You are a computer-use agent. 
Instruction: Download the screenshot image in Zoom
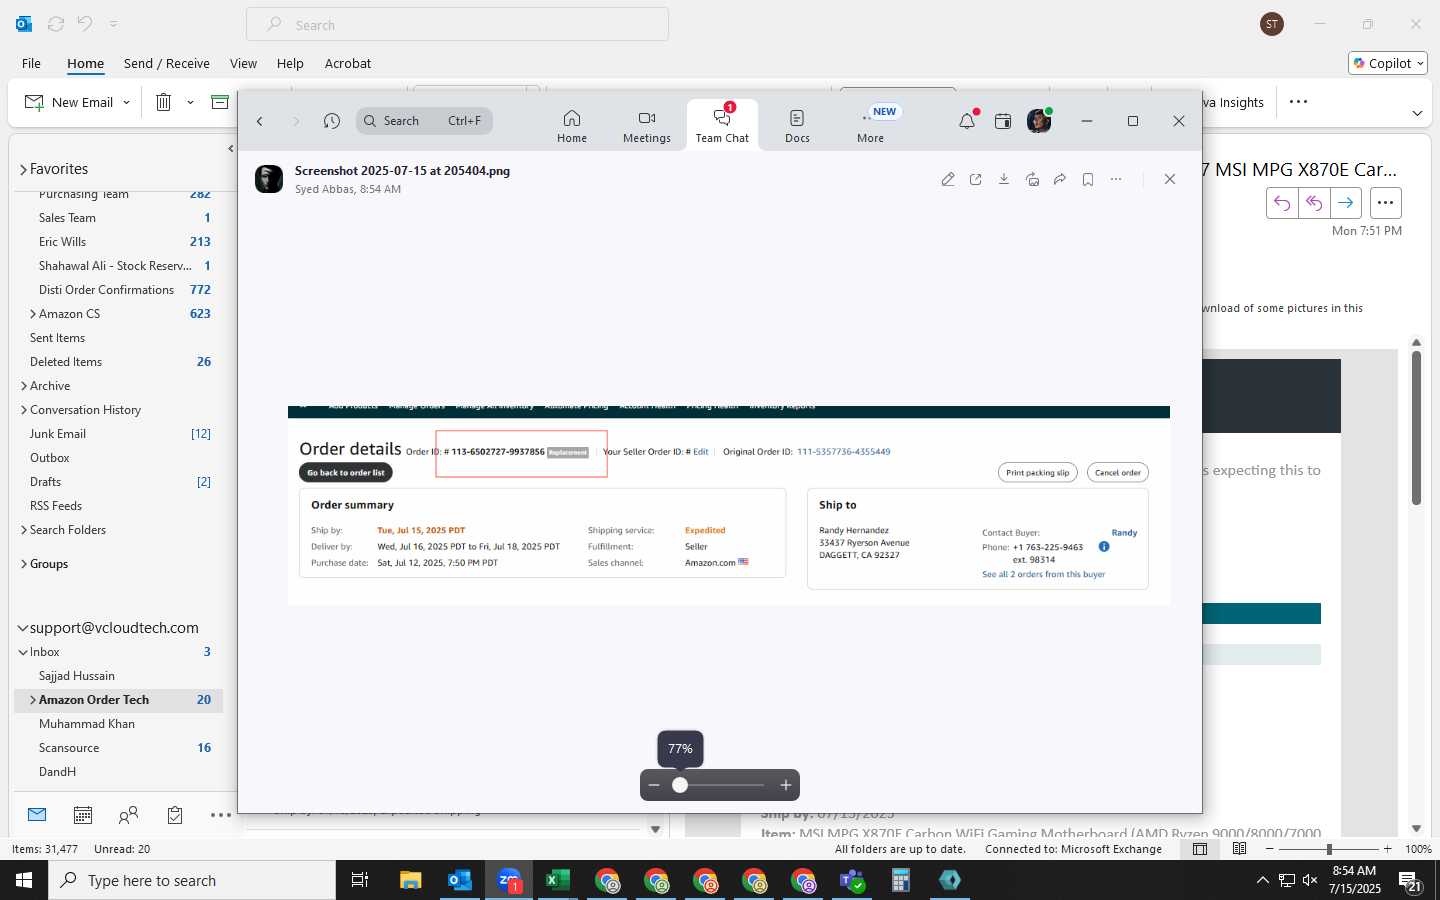click(x=1004, y=179)
